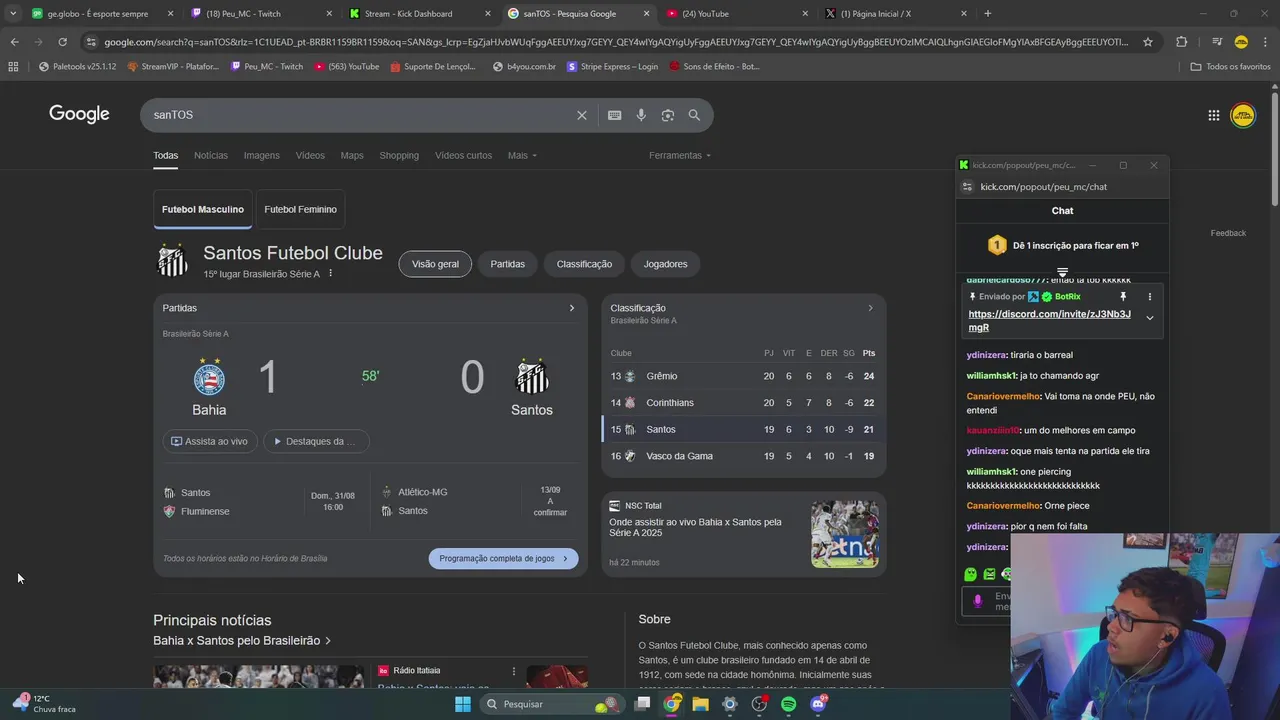1280x720 pixels.
Task: Open the bookmarks bar apps grid
Action: (13, 66)
